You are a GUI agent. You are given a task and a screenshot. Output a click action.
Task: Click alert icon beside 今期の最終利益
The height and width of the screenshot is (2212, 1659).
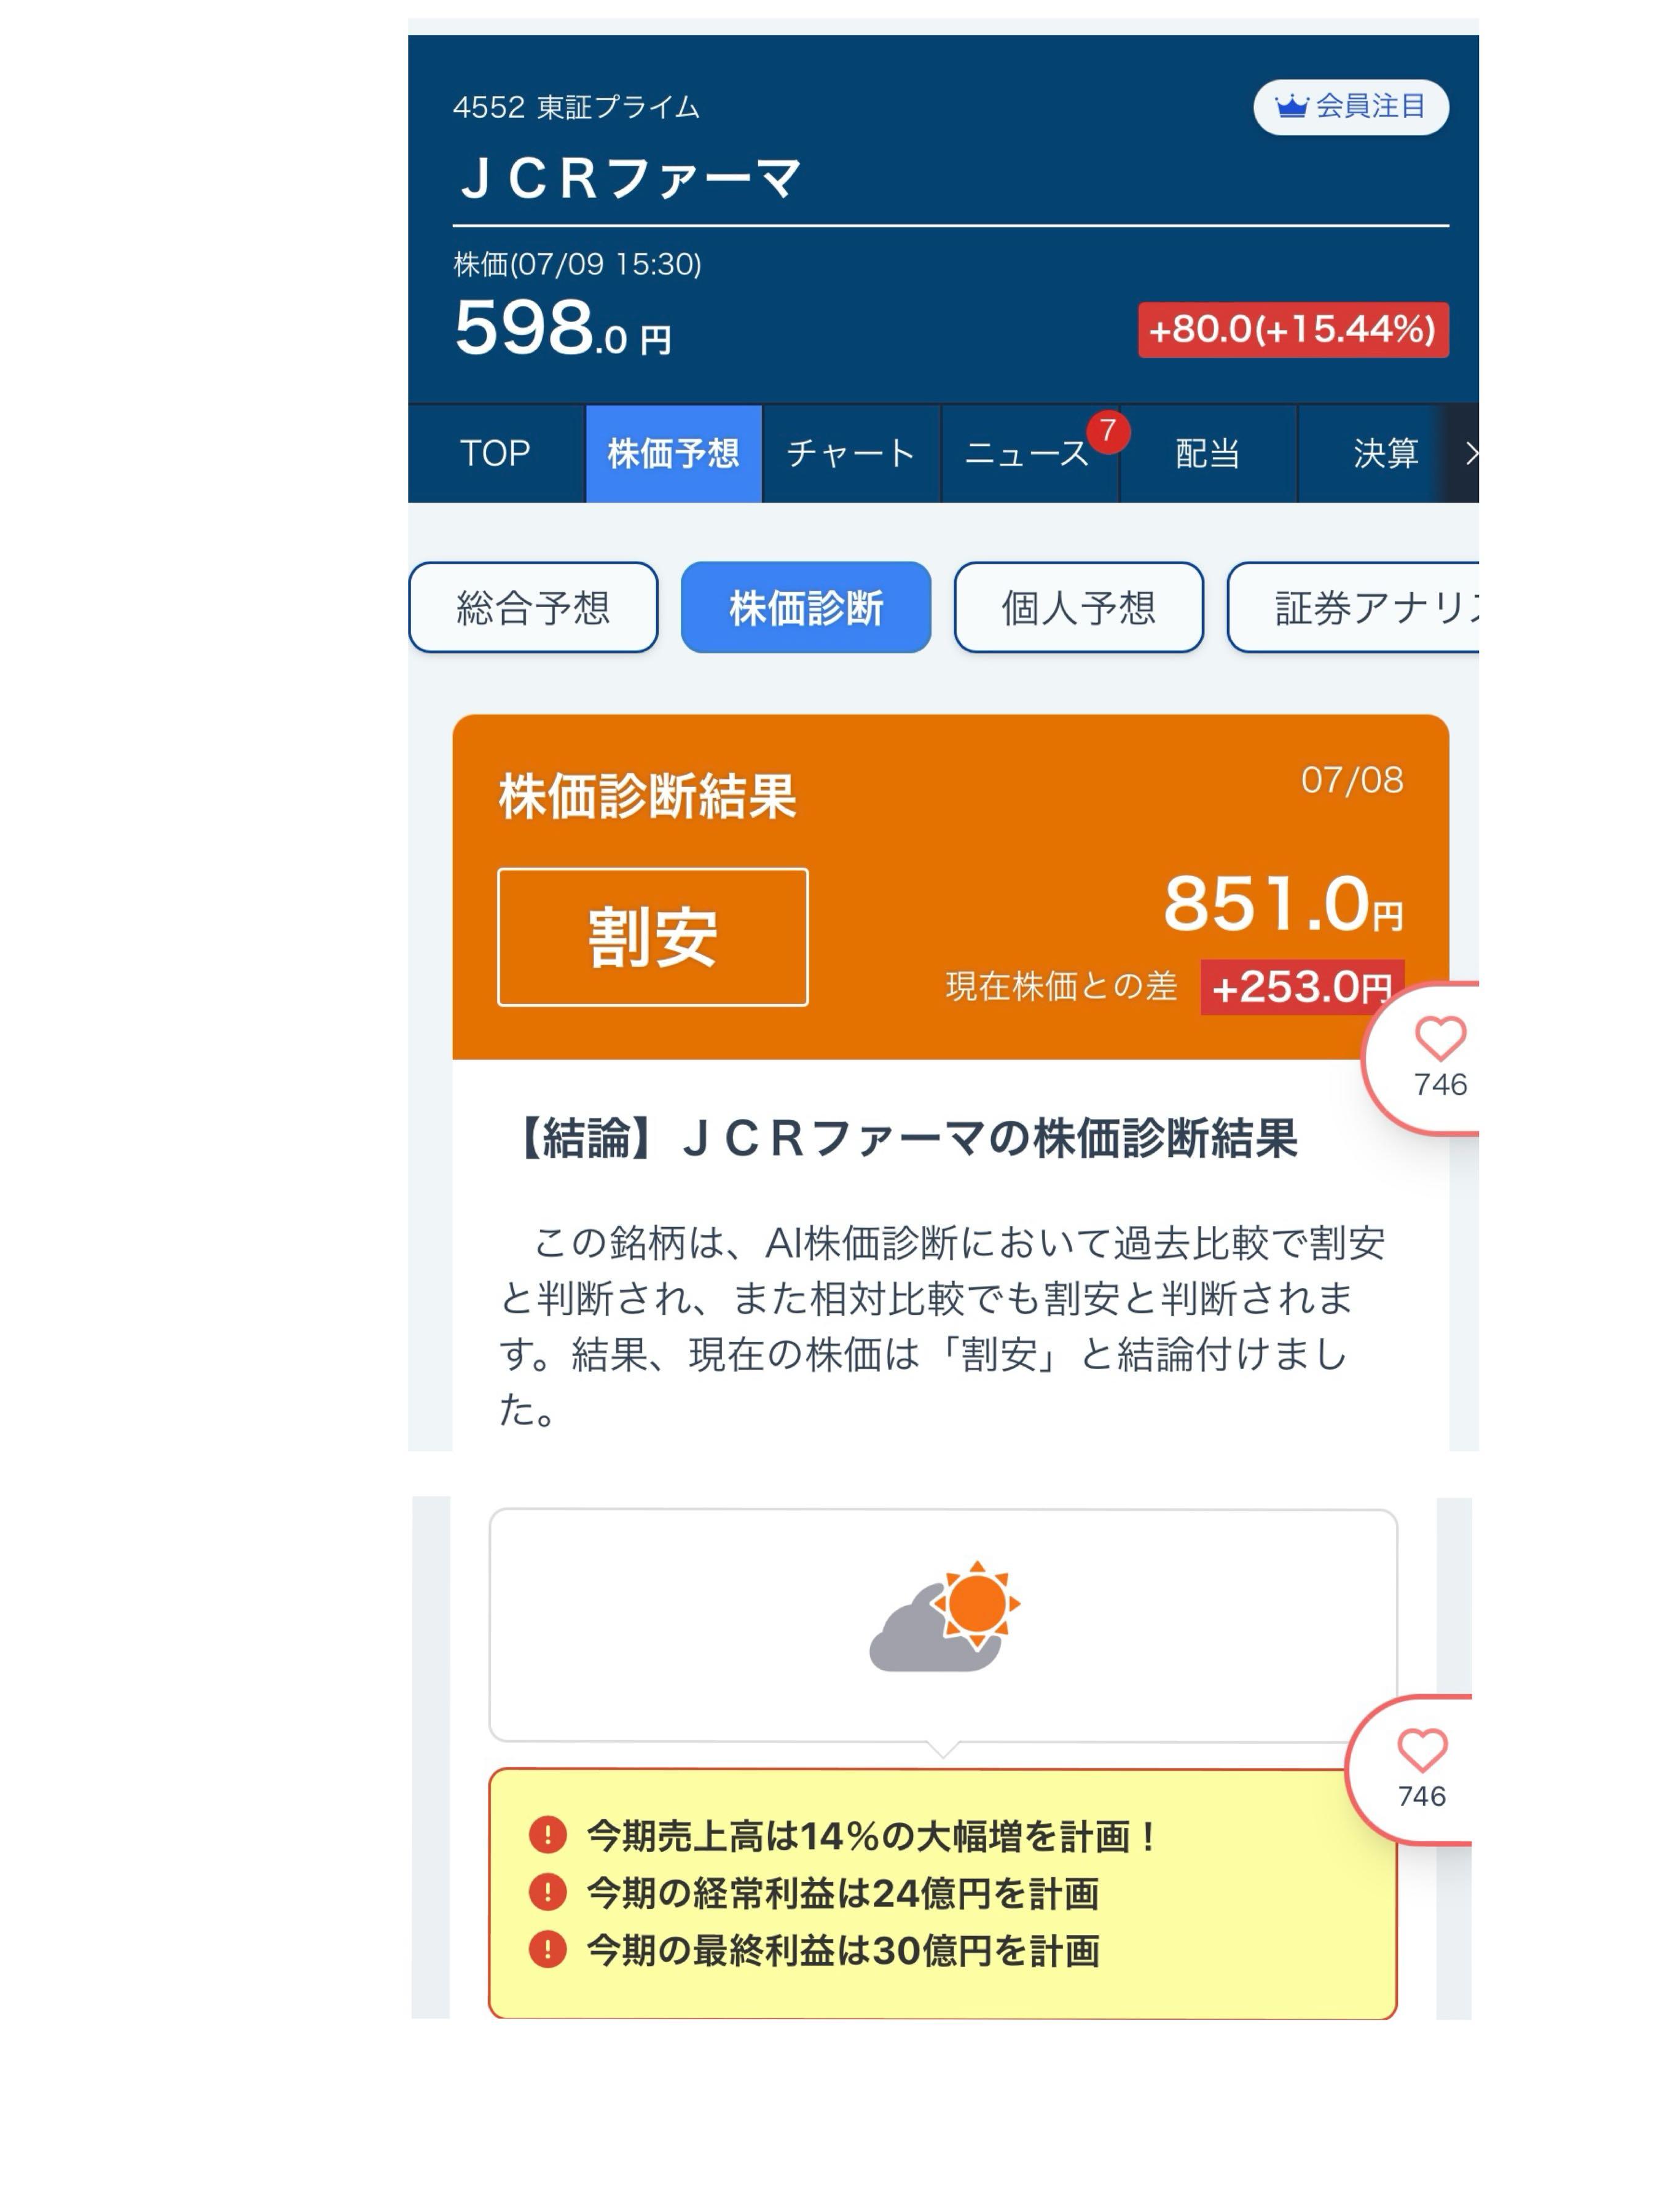[548, 1949]
